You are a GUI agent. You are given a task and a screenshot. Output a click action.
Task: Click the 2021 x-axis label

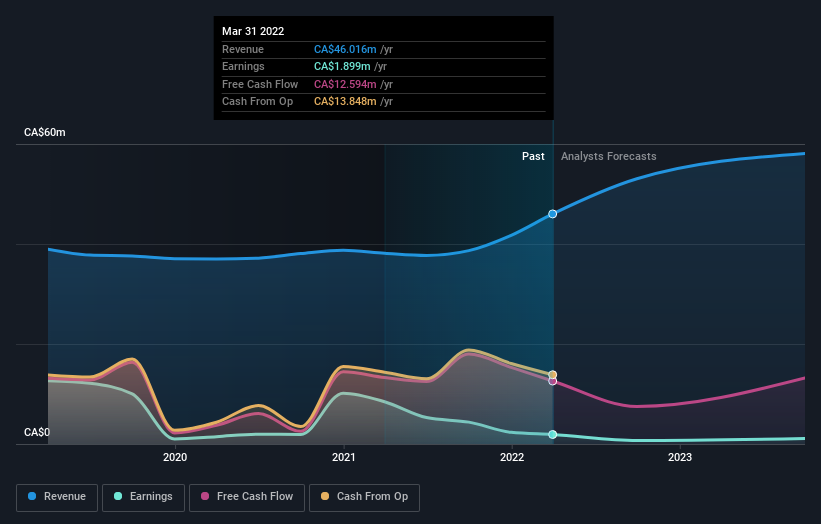pyautogui.click(x=343, y=457)
